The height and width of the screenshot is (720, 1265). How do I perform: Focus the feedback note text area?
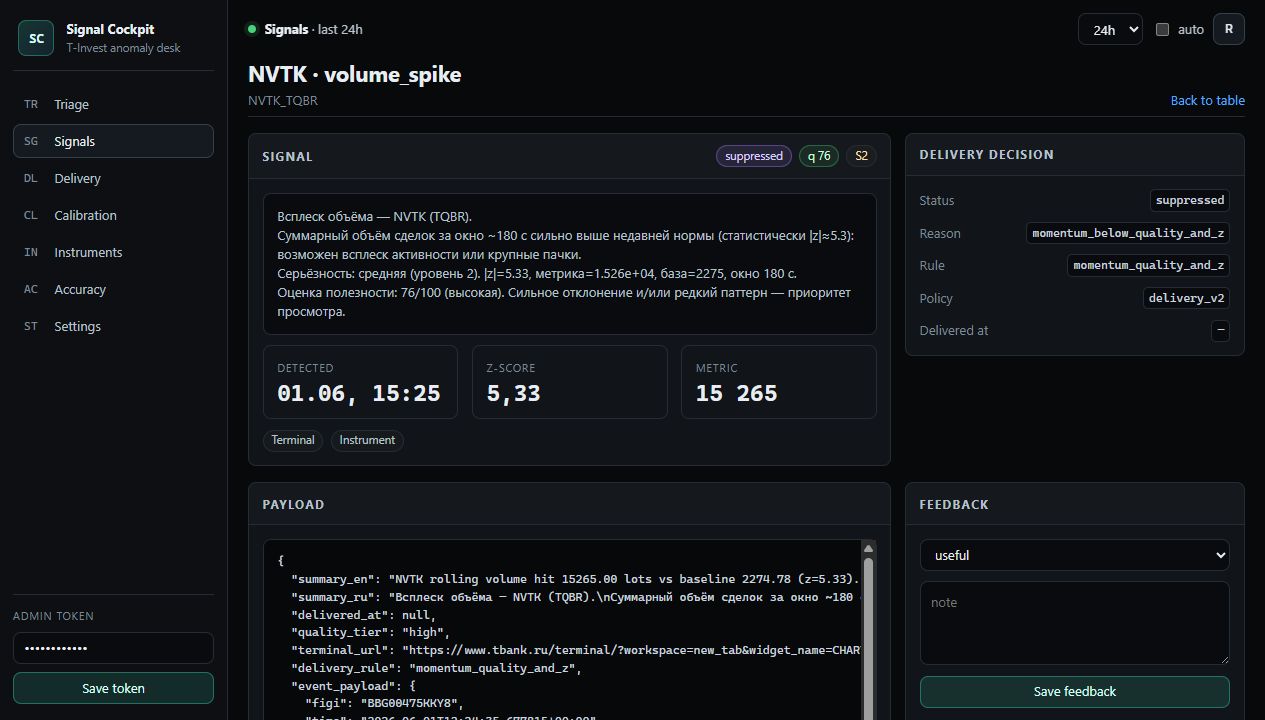pos(1075,623)
